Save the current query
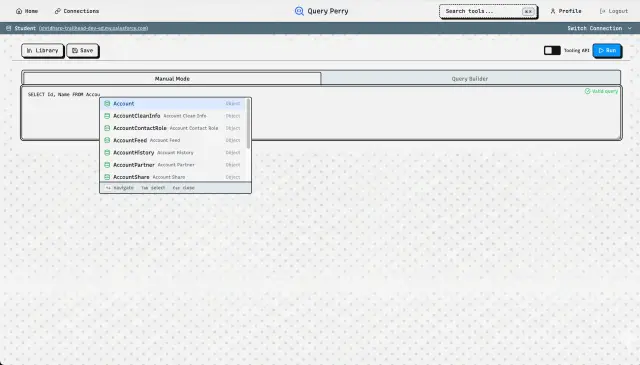 [82, 51]
